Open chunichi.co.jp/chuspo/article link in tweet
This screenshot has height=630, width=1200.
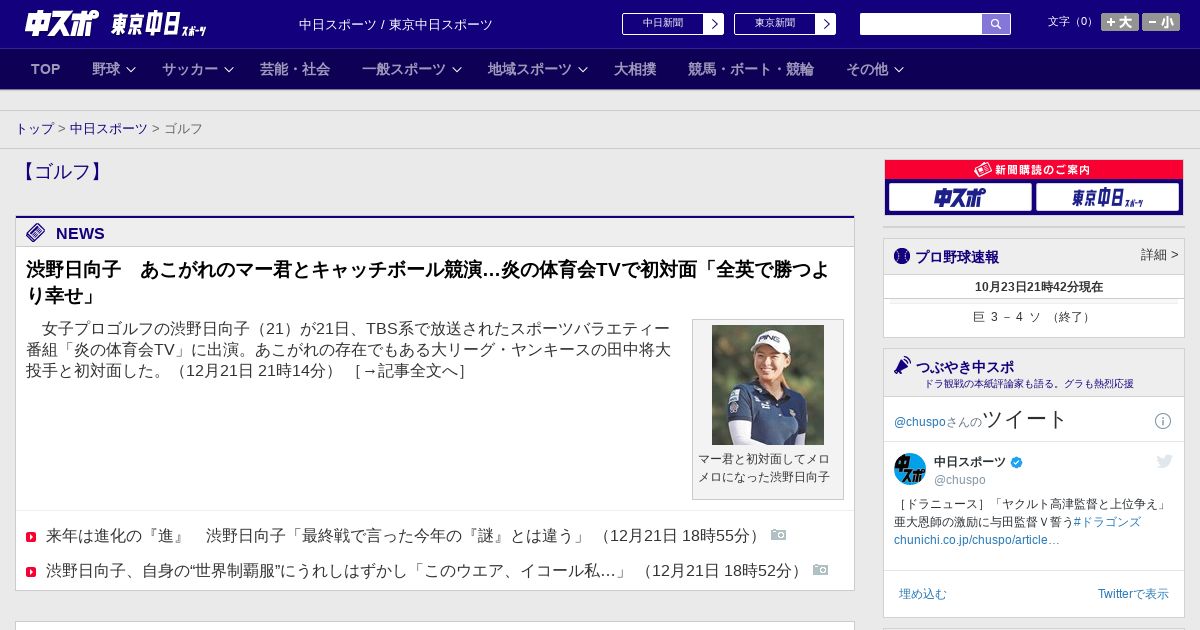pyautogui.click(x=977, y=540)
